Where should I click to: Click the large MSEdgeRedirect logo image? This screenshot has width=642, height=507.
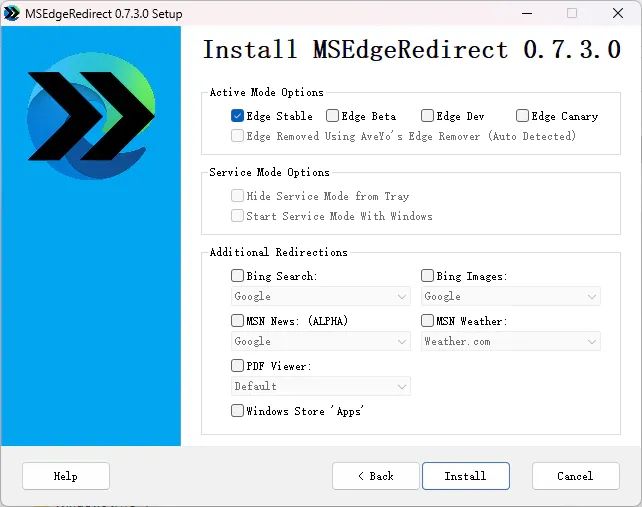click(91, 116)
